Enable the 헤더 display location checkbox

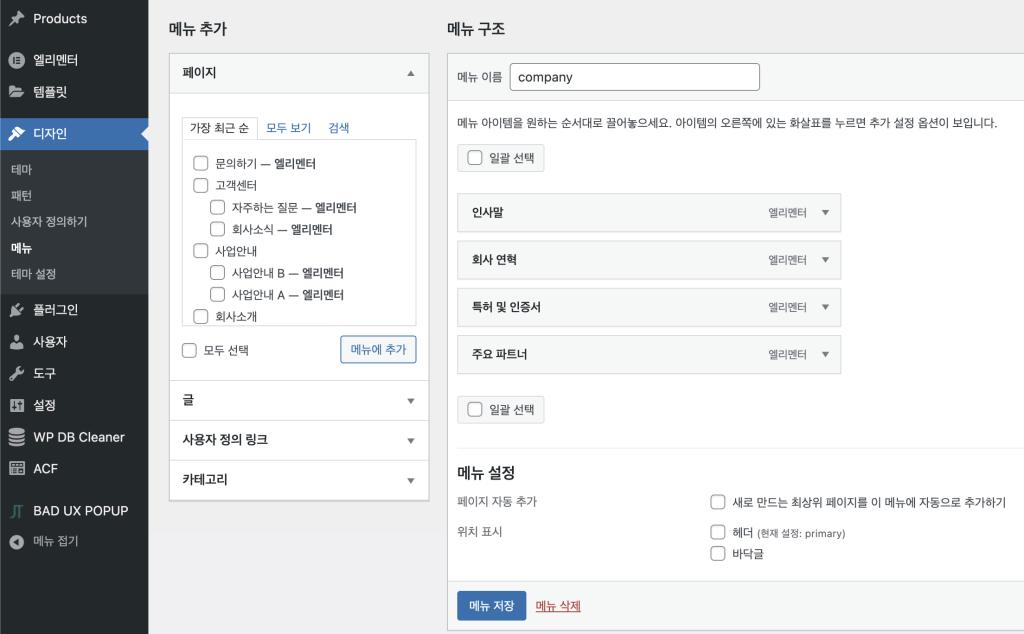coord(717,532)
